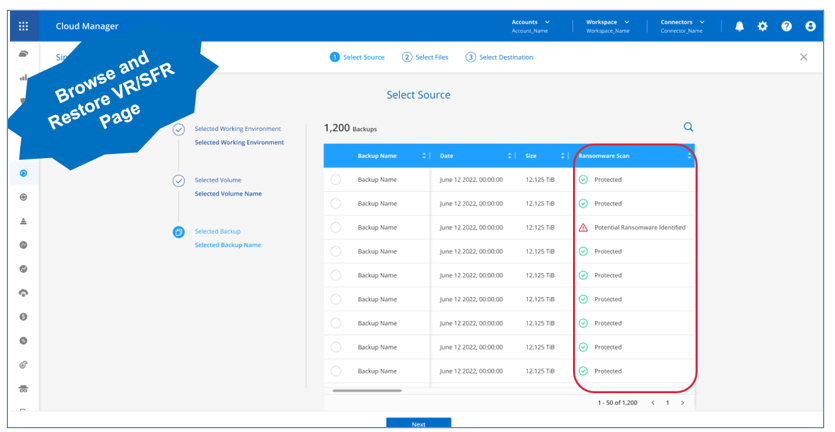Viewport: 835px width, 432px height.
Task: Go to the Select Files step
Action: coord(427,57)
